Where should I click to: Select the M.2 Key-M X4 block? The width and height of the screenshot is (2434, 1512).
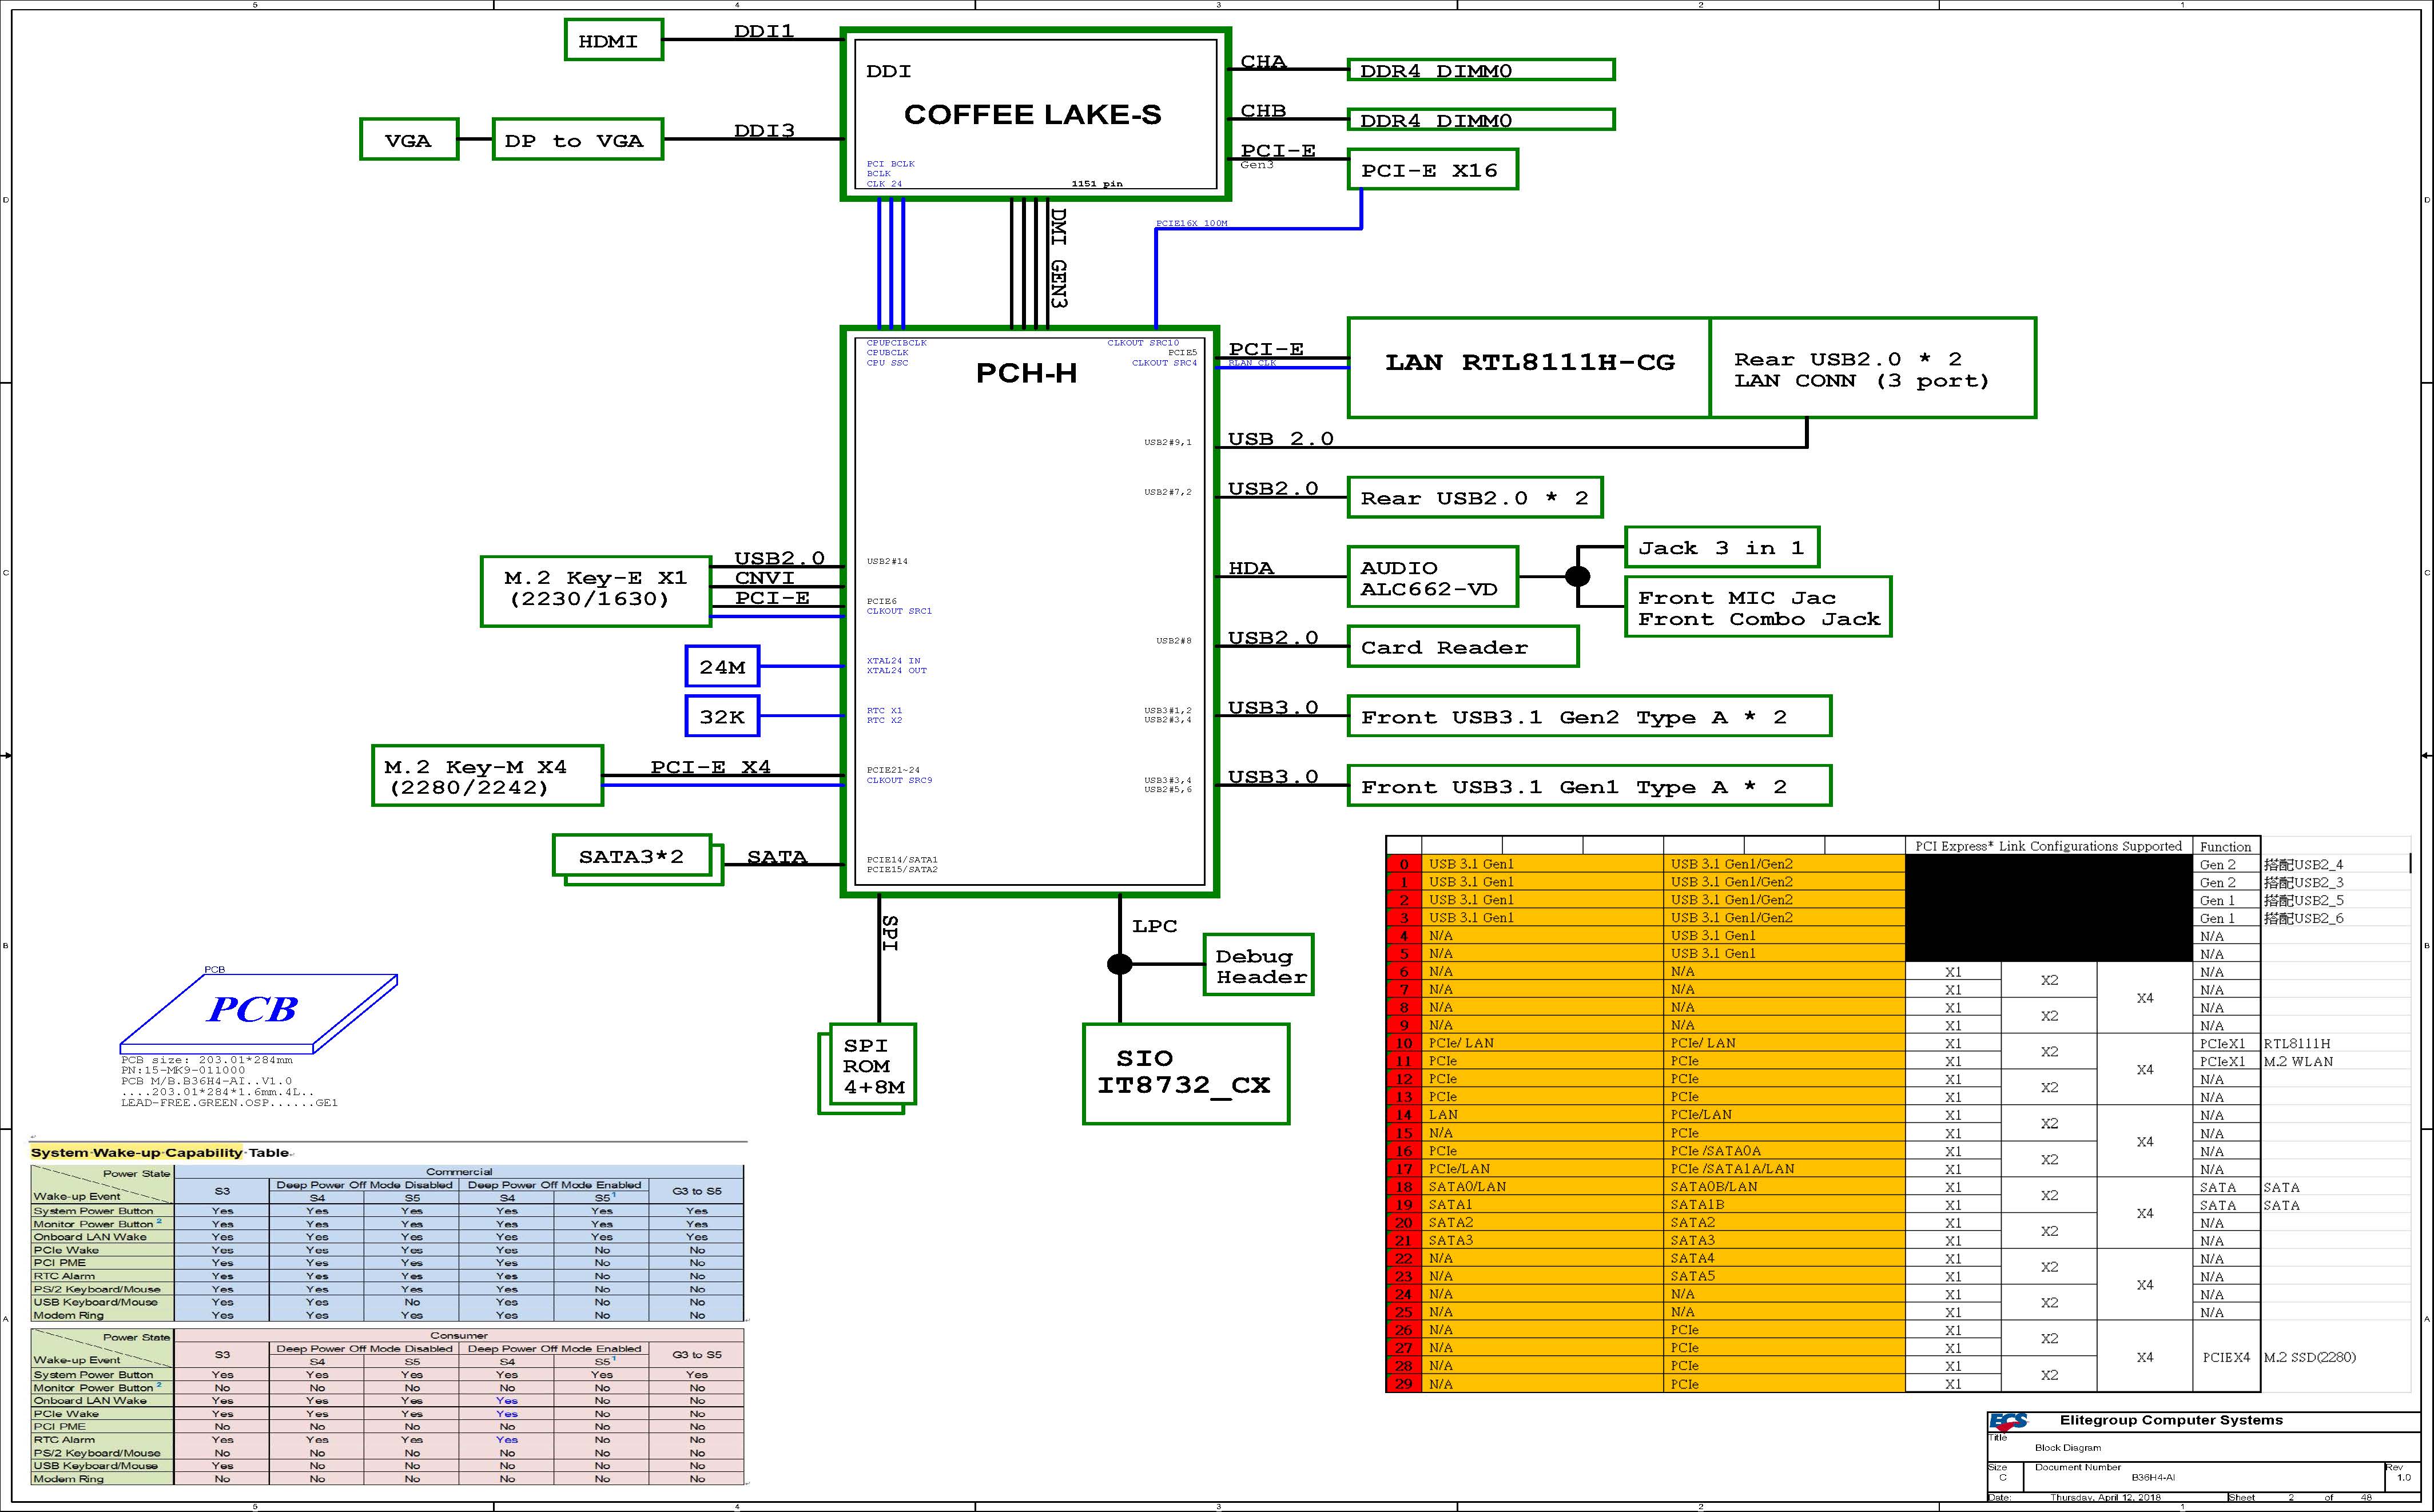click(487, 776)
